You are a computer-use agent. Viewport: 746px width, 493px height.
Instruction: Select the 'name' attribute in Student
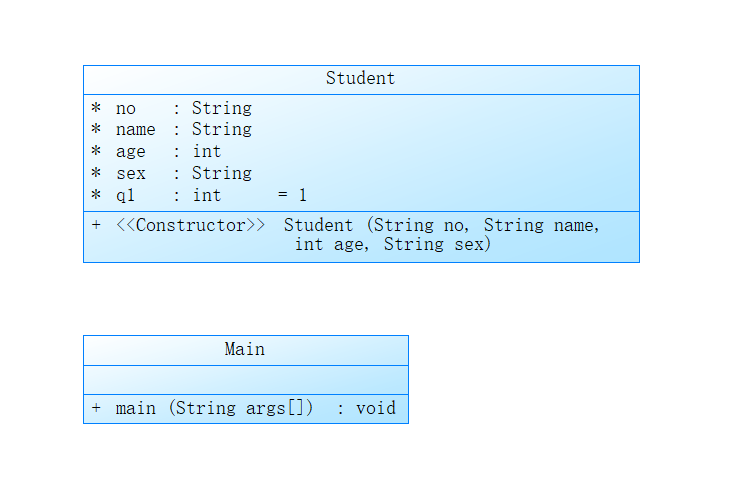(135, 130)
